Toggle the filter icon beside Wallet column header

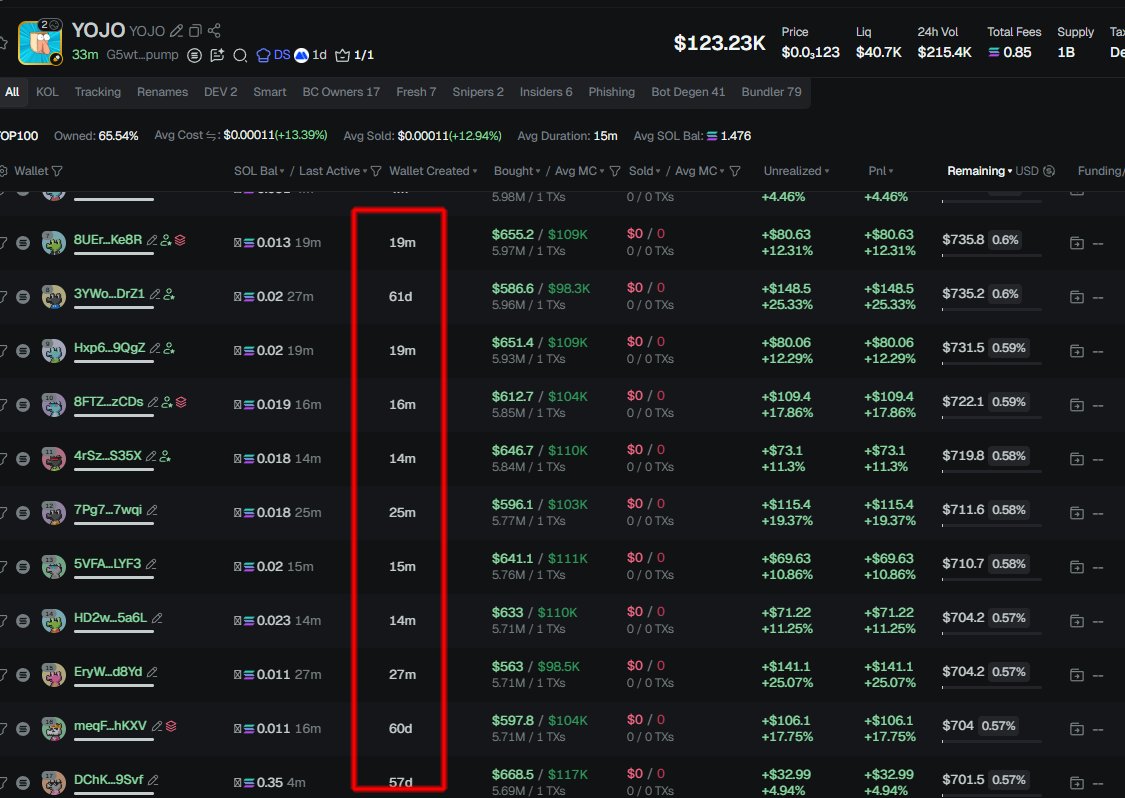(x=56, y=171)
